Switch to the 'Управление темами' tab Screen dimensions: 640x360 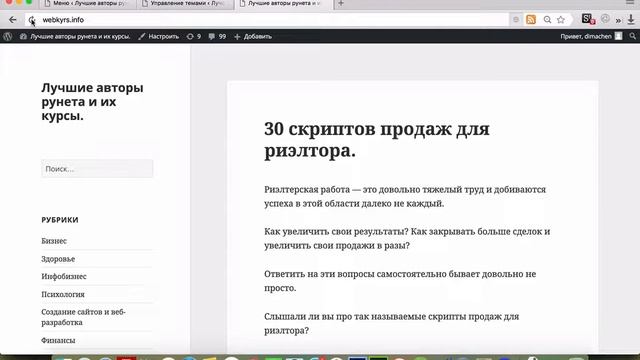(x=186, y=4)
